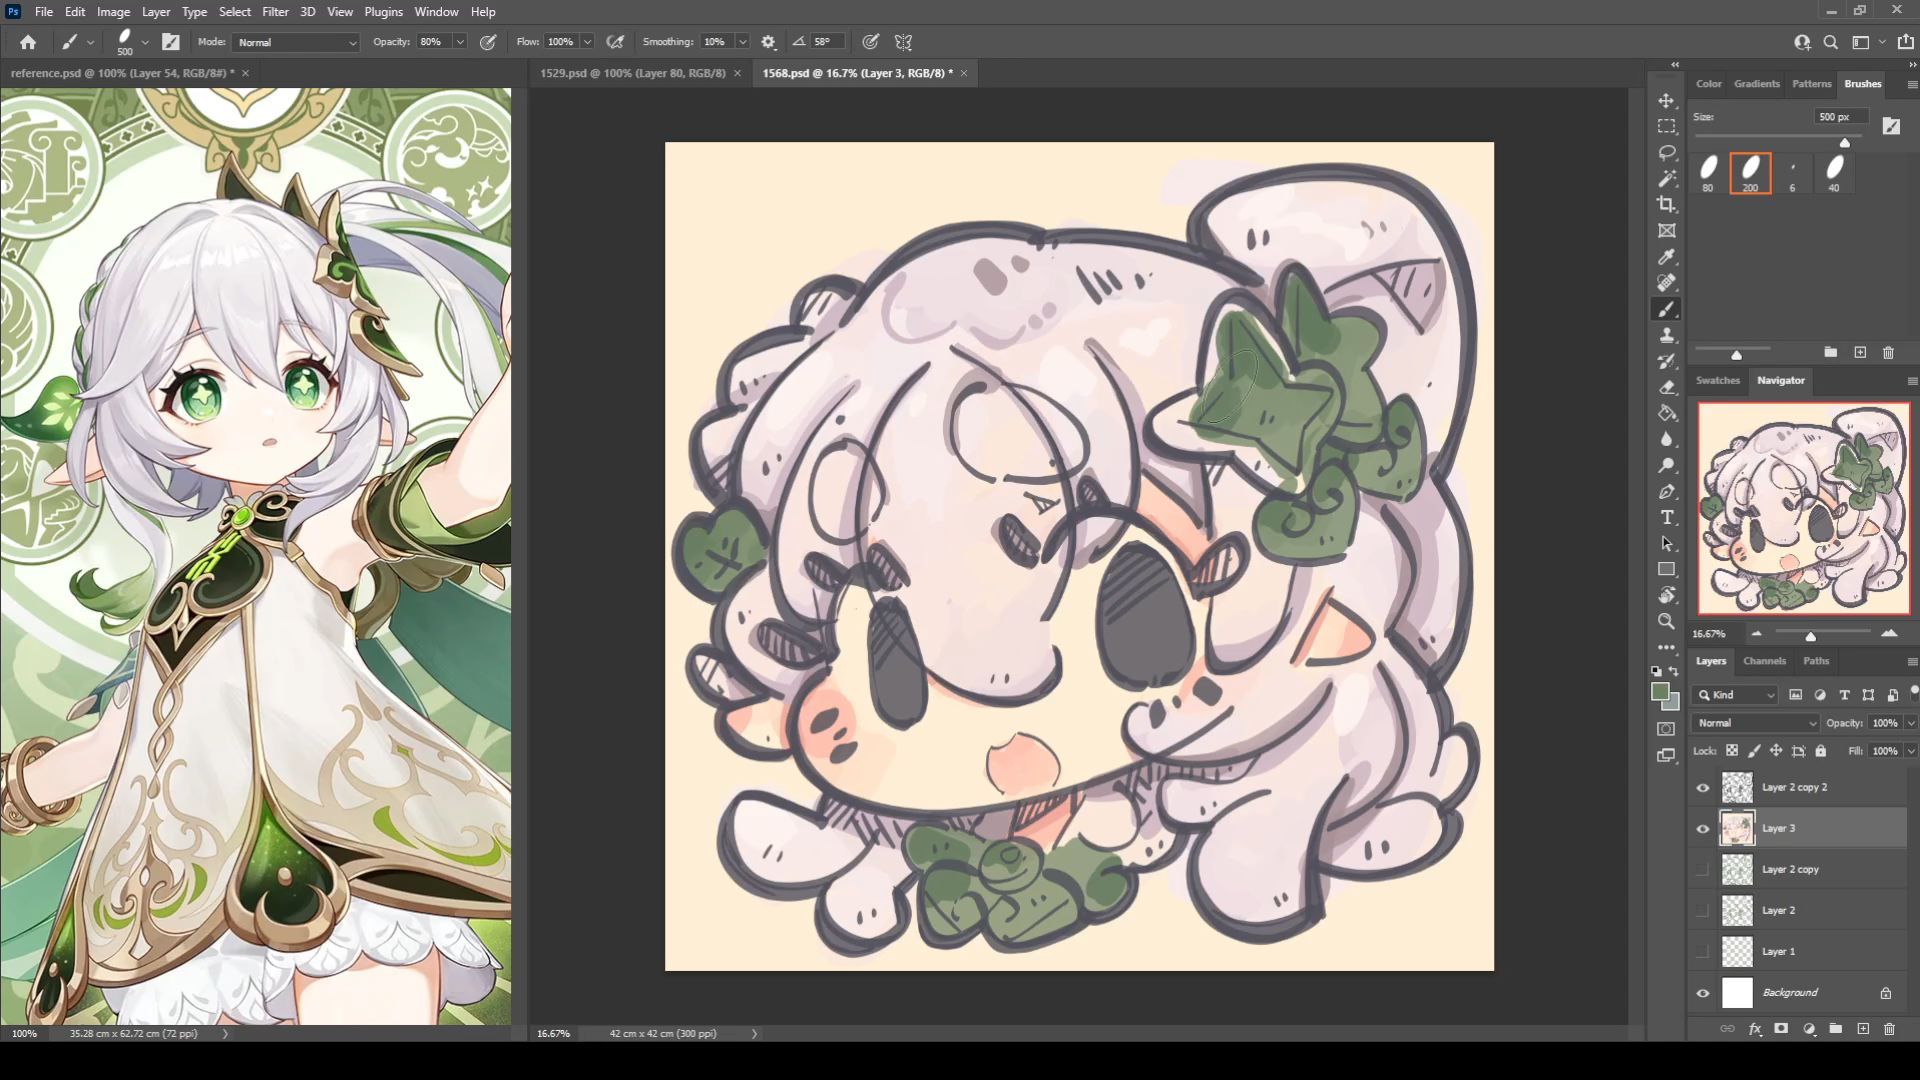The height and width of the screenshot is (1080, 1920).
Task: Open brush preset picker arrow
Action: coord(145,42)
